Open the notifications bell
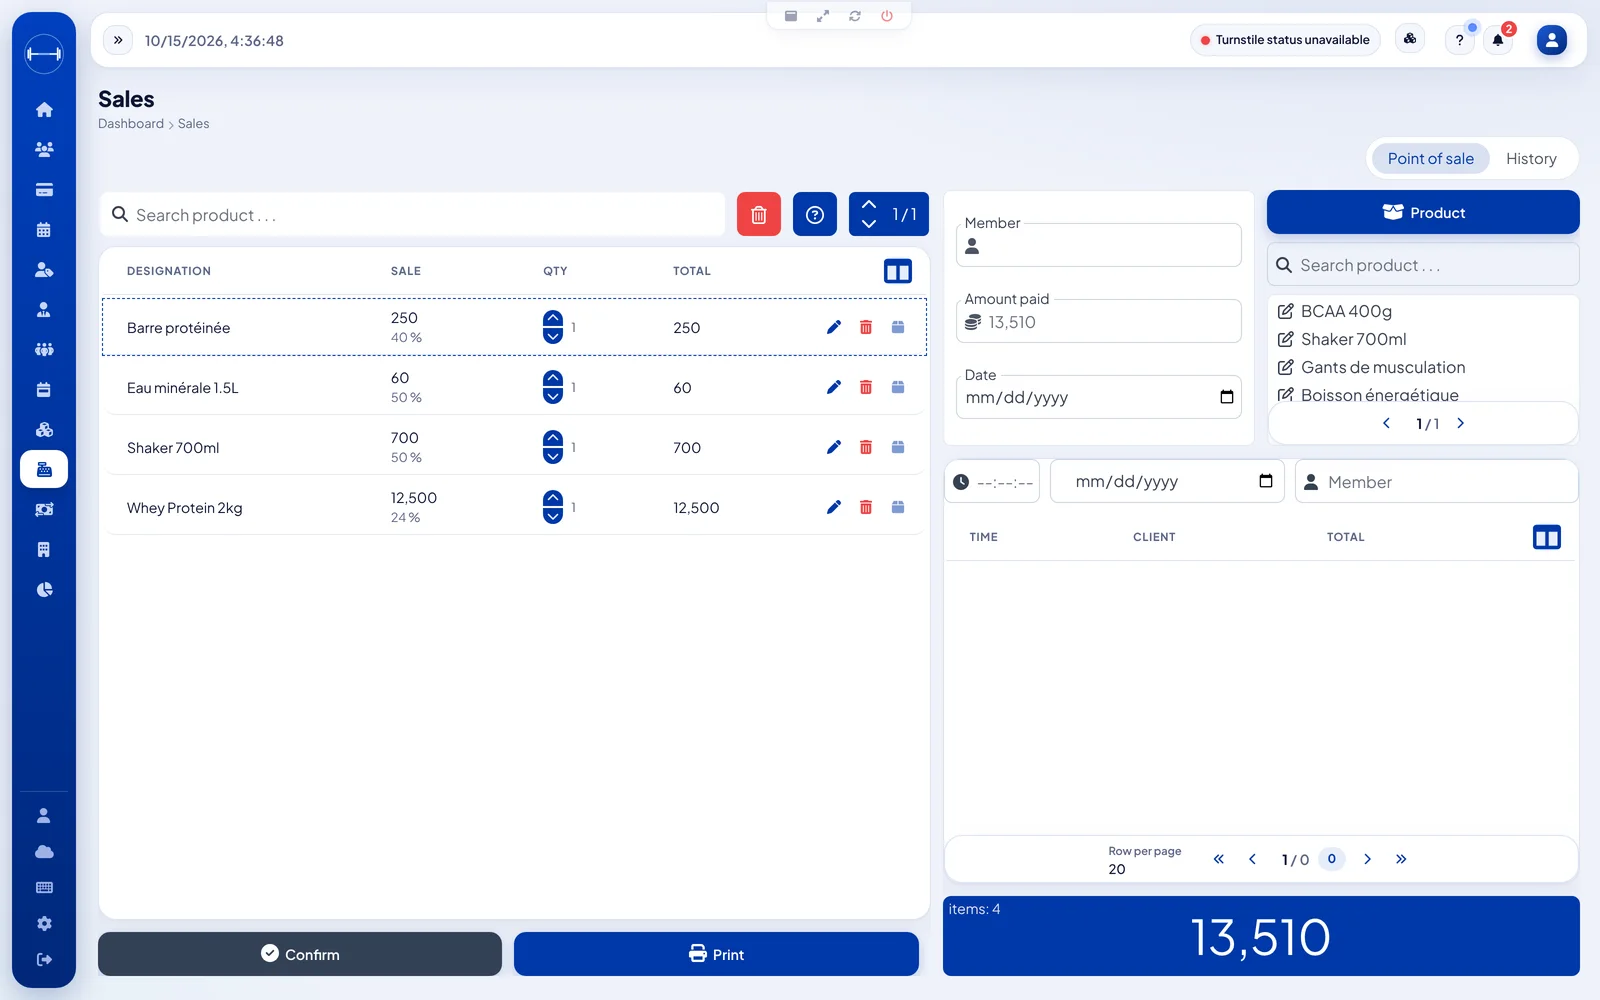This screenshot has height=1000, width=1600. pos(1498,40)
